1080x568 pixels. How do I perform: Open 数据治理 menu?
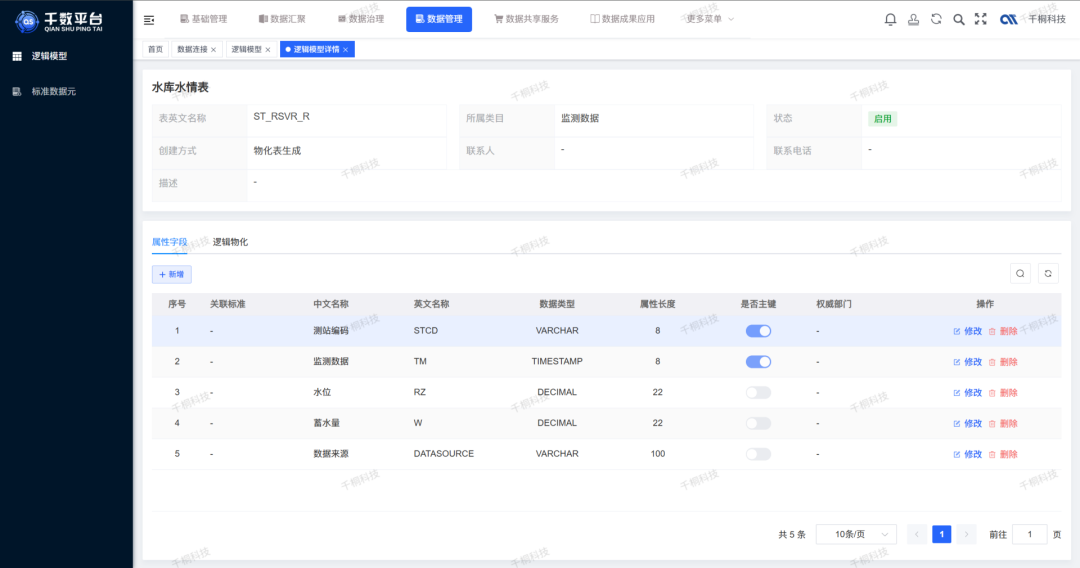[361, 19]
